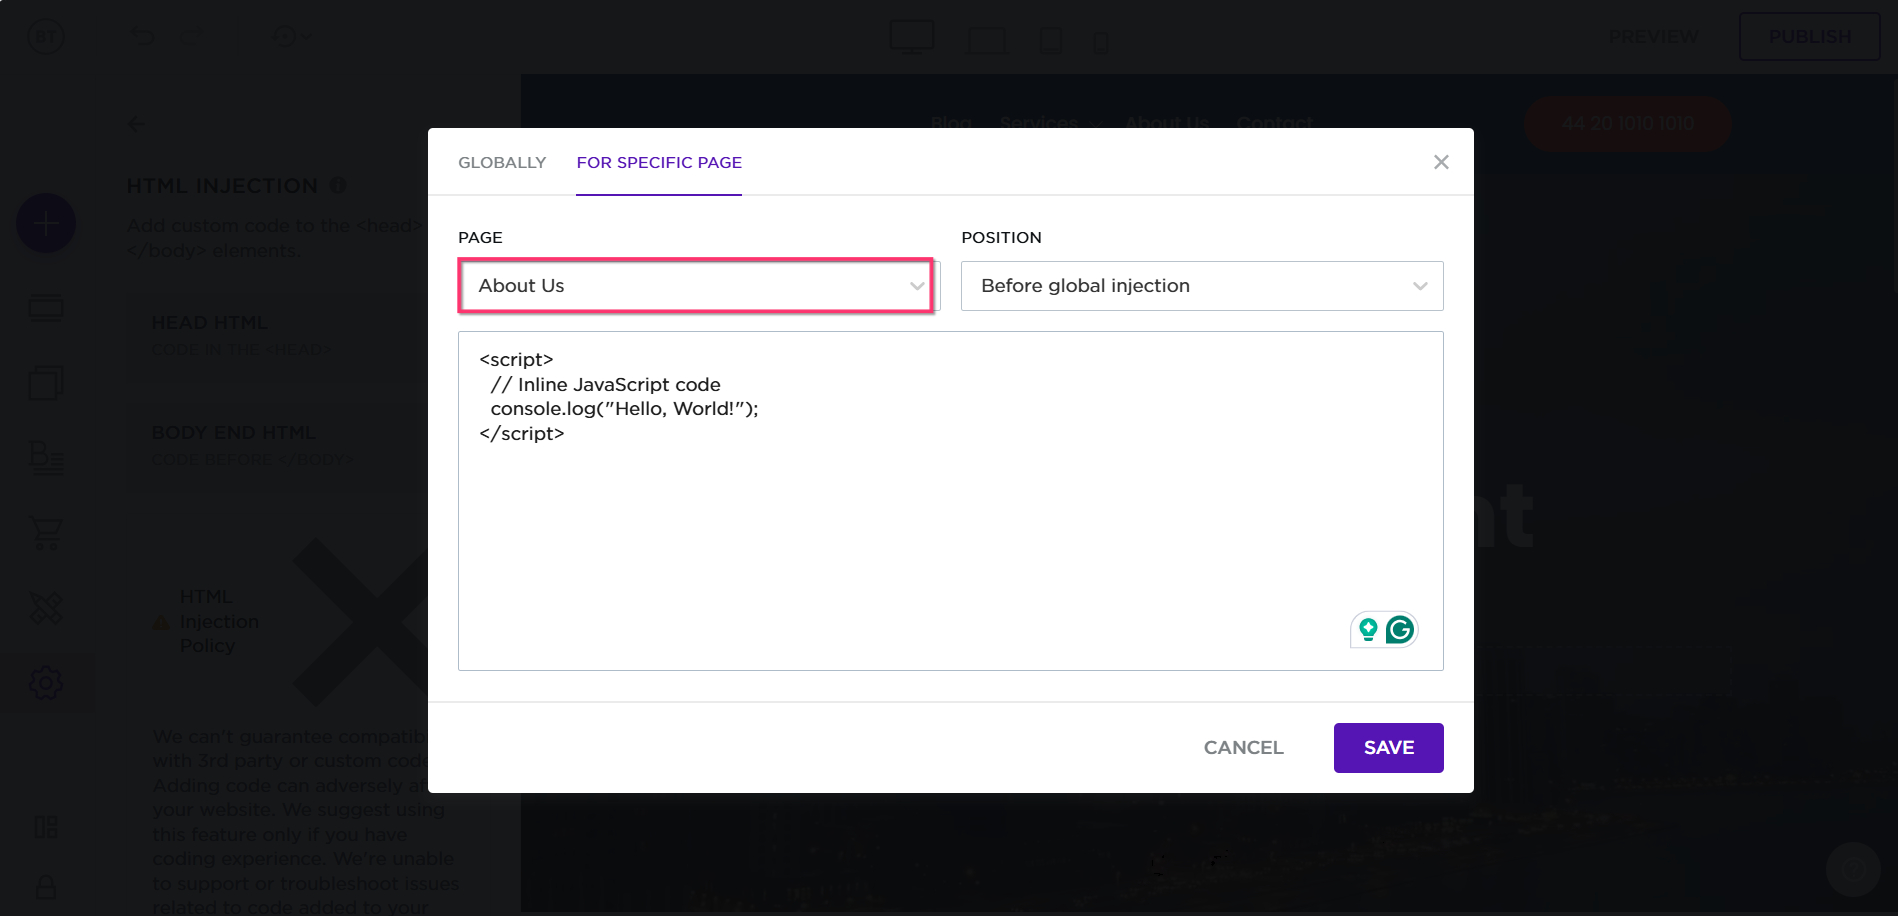Open Preview from the top bar
1898x916 pixels.
click(x=1653, y=37)
